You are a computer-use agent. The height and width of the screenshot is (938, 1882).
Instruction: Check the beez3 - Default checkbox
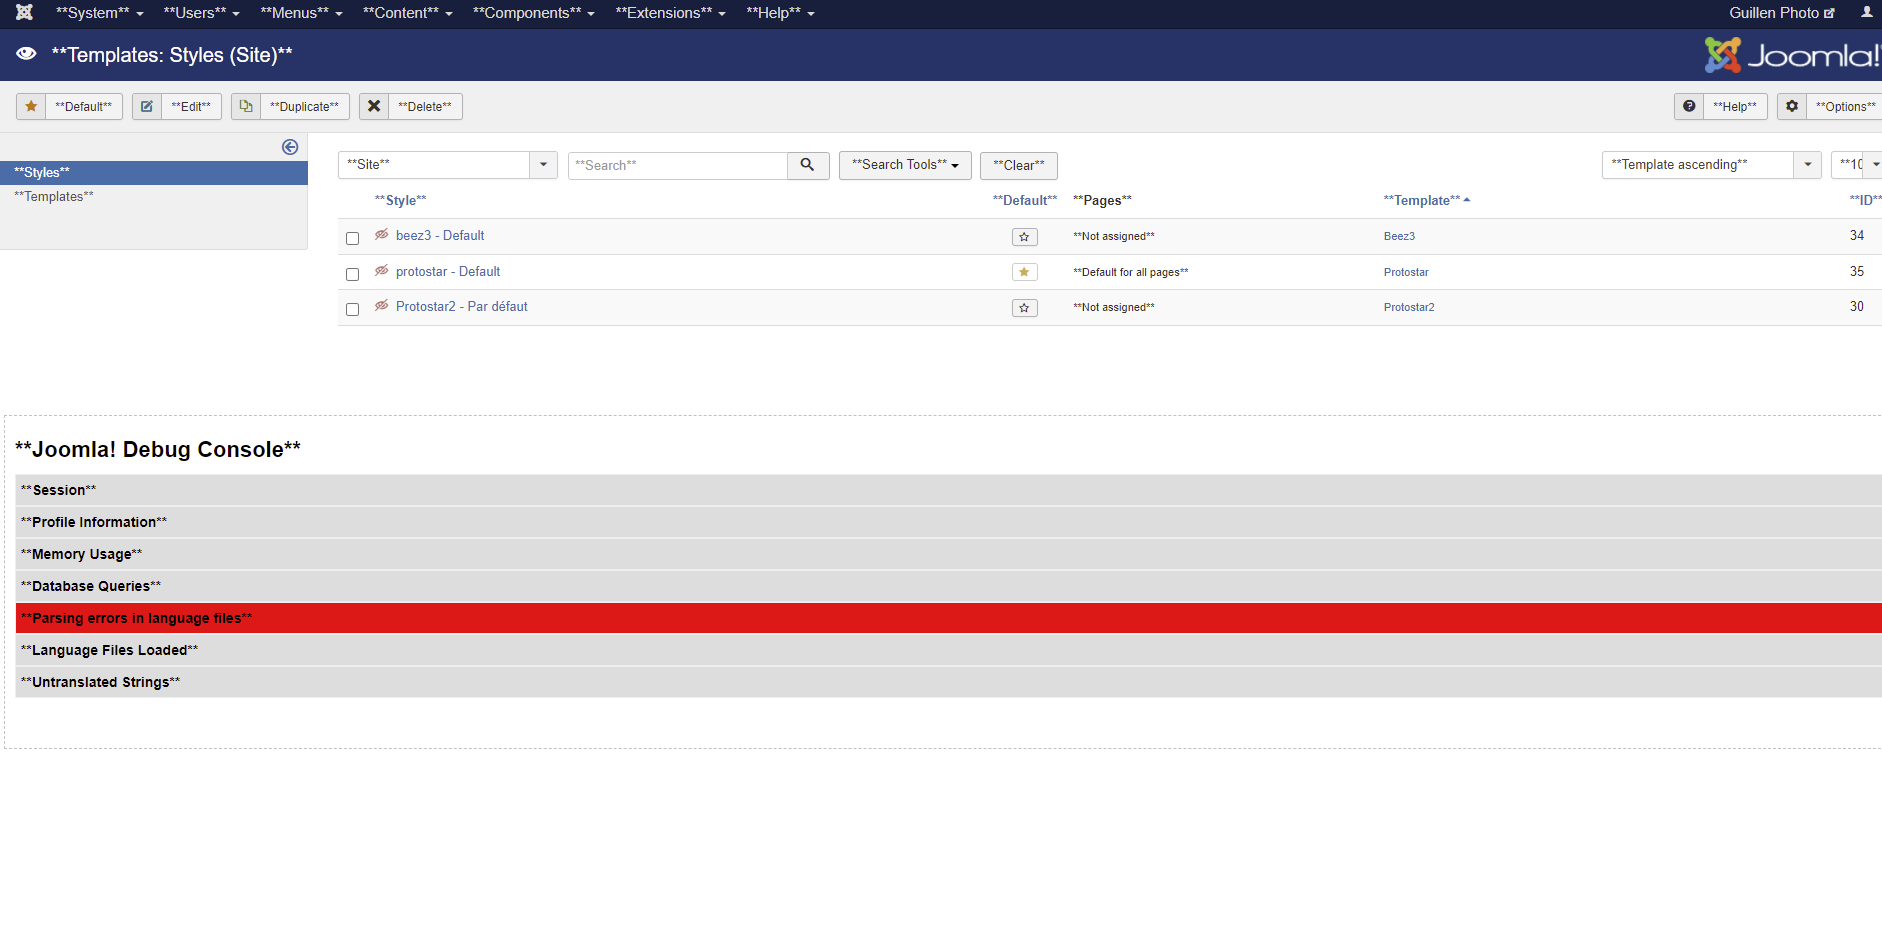(x=352, y=238)
